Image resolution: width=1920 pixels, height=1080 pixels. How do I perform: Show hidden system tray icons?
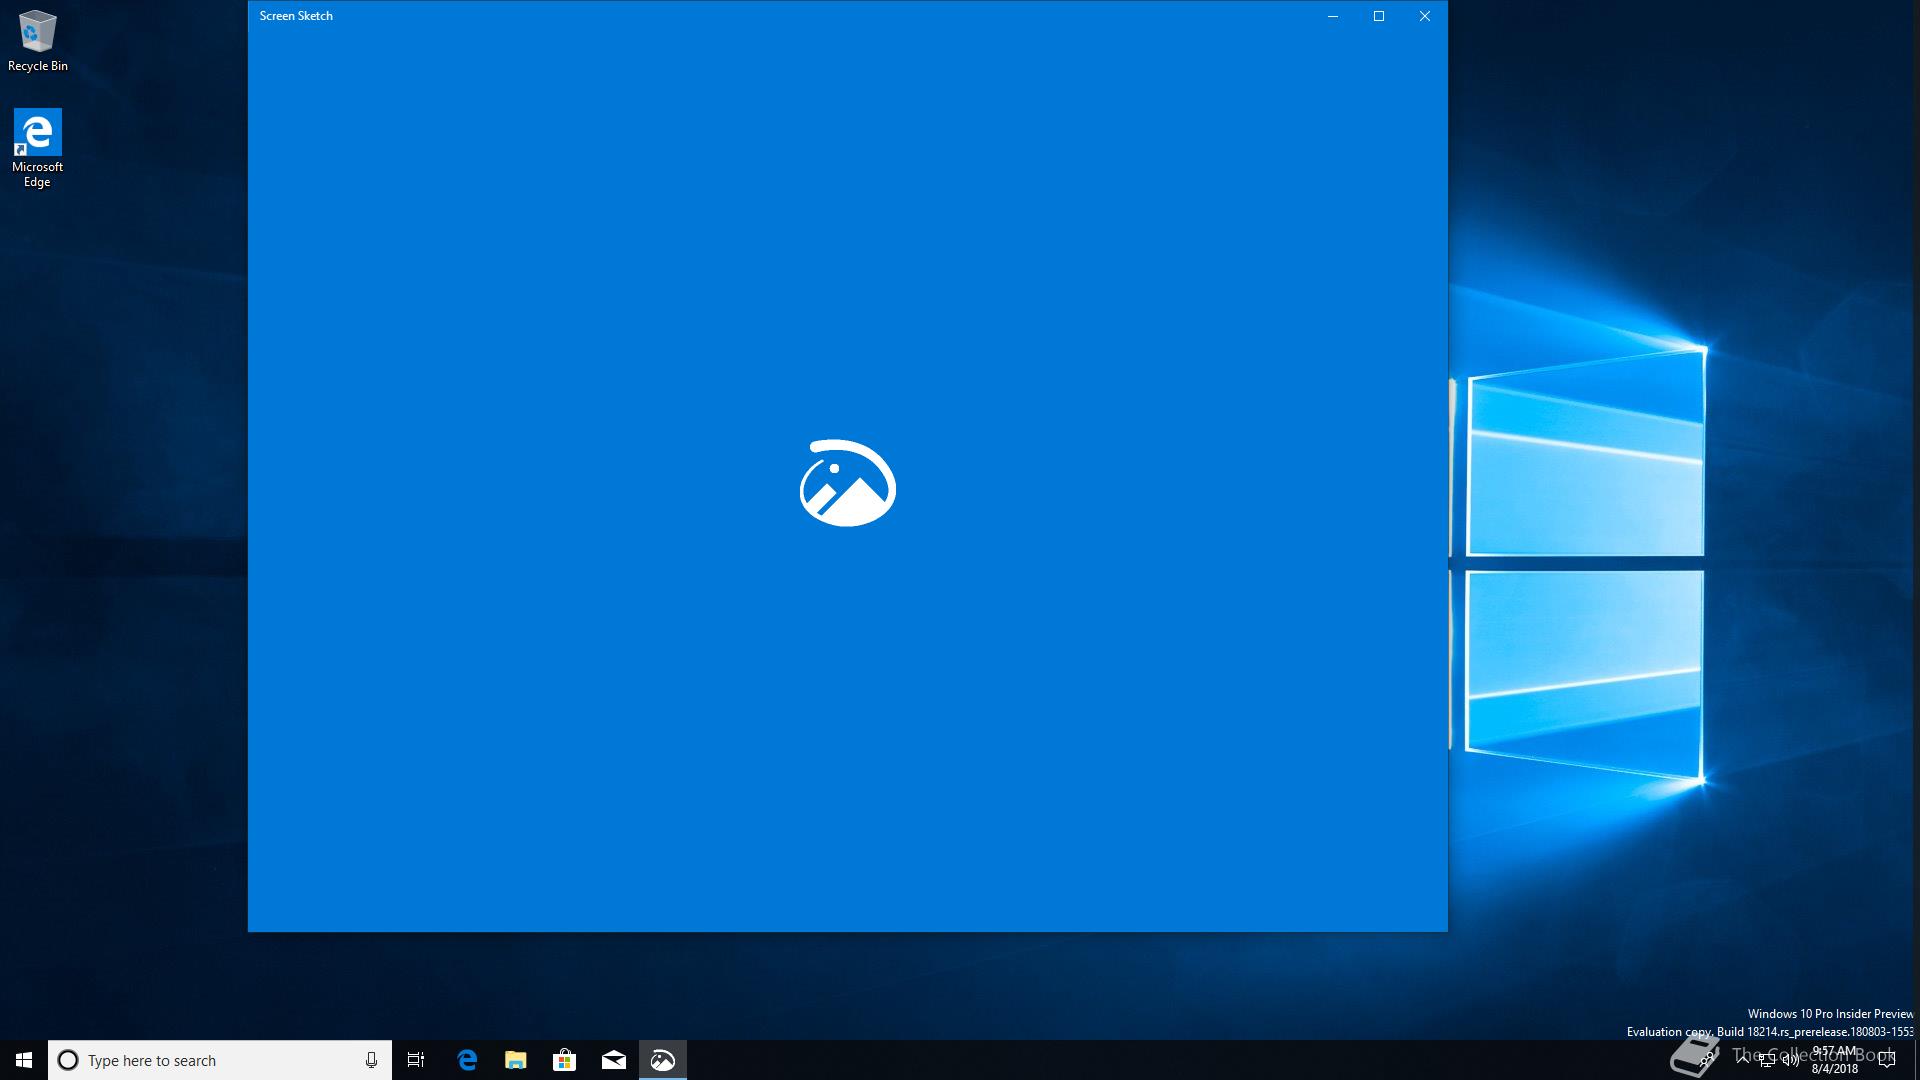(1743, 1060)
